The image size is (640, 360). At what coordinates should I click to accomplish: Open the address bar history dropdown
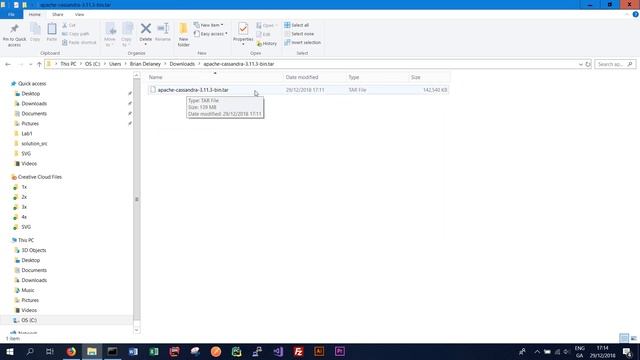580,64
